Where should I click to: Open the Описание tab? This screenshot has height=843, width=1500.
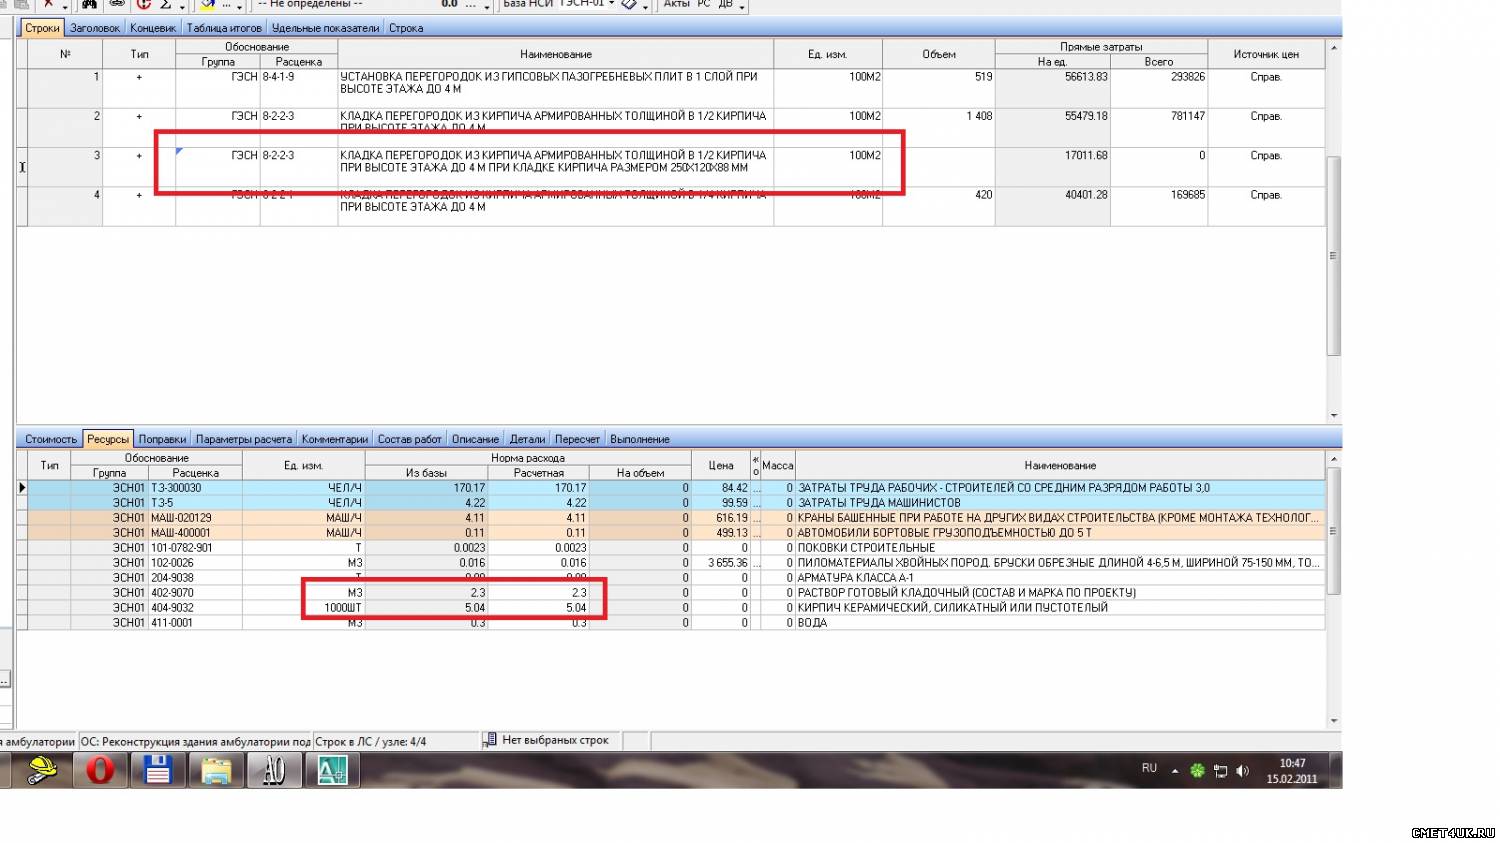pyautogui.click(x=475, y=439)
